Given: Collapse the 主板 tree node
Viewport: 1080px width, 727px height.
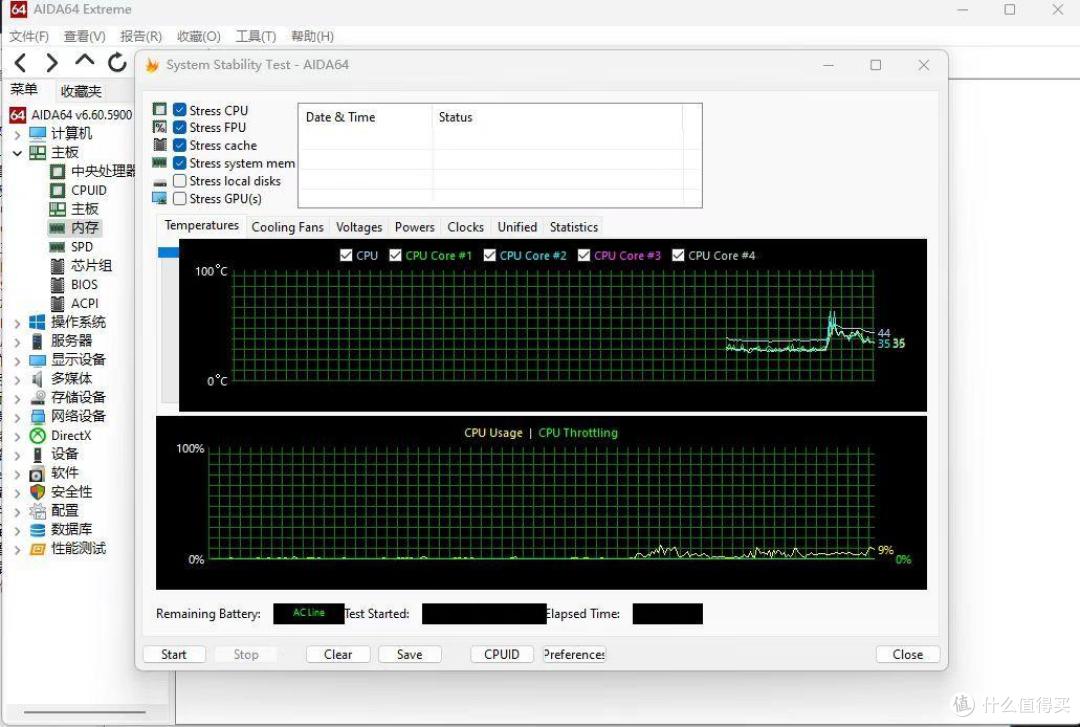Looking at the screenshot, I should click(x=17, y=152).
